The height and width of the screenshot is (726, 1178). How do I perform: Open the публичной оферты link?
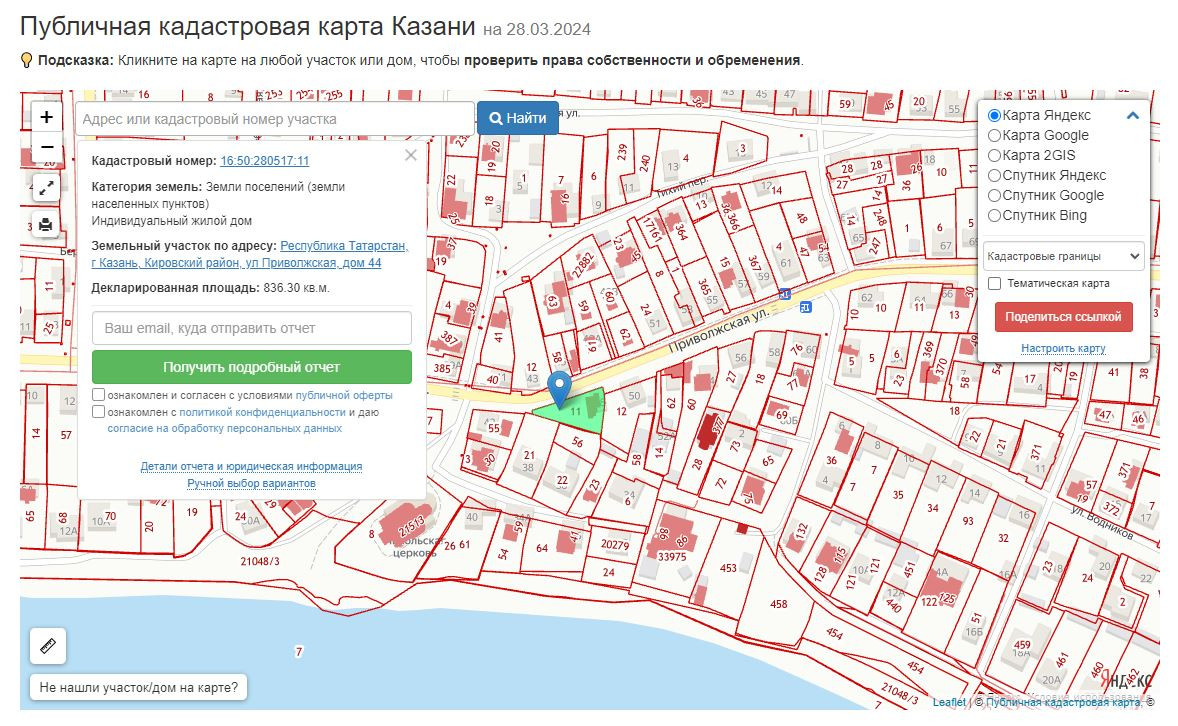(x=344, y=395)
